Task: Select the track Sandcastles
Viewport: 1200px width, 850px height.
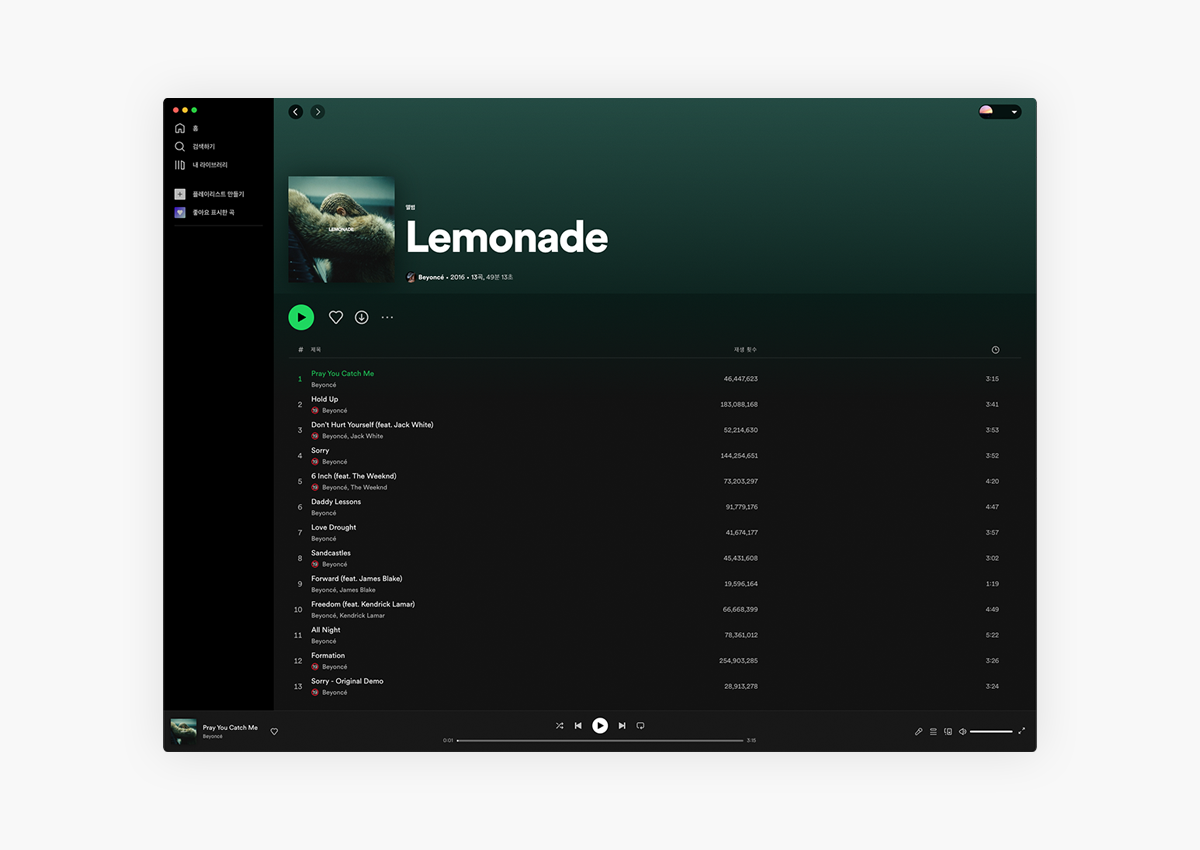Action: pos(331,553)
